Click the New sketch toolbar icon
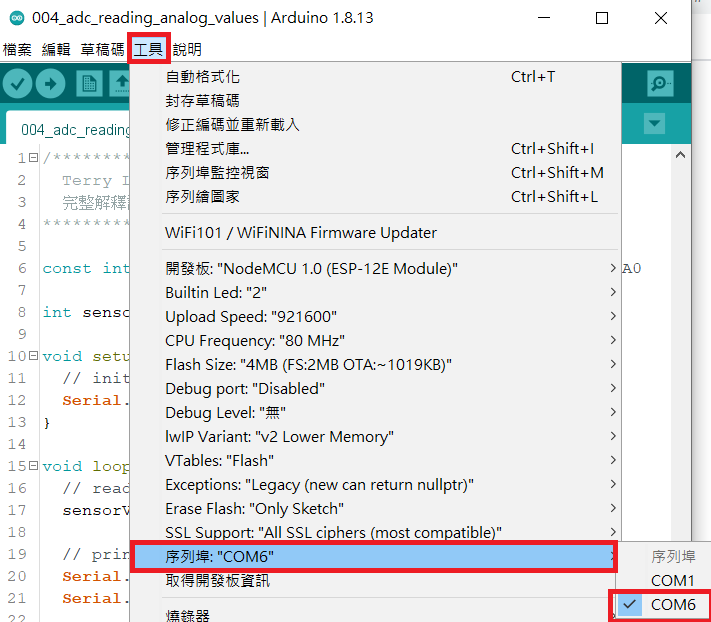711x622 pixels. tap(89, 84)
